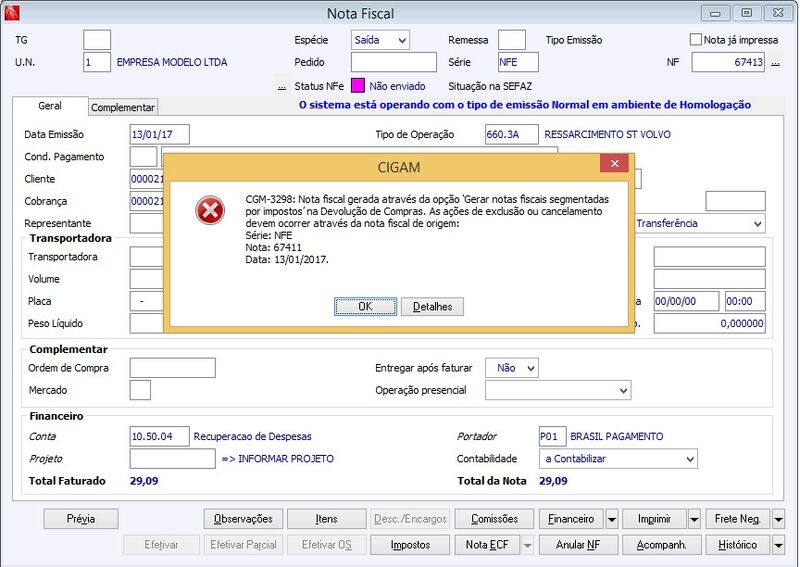Click the Série field showing NFE
The width and height of the screenshot is (800, 567).
(x=518, y=62)
